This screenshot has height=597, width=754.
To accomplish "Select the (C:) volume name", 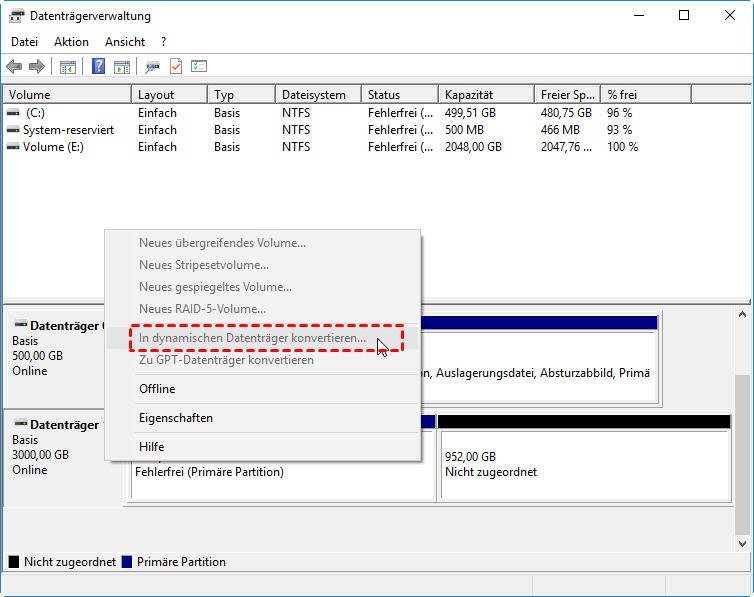I will click(35, 113).
